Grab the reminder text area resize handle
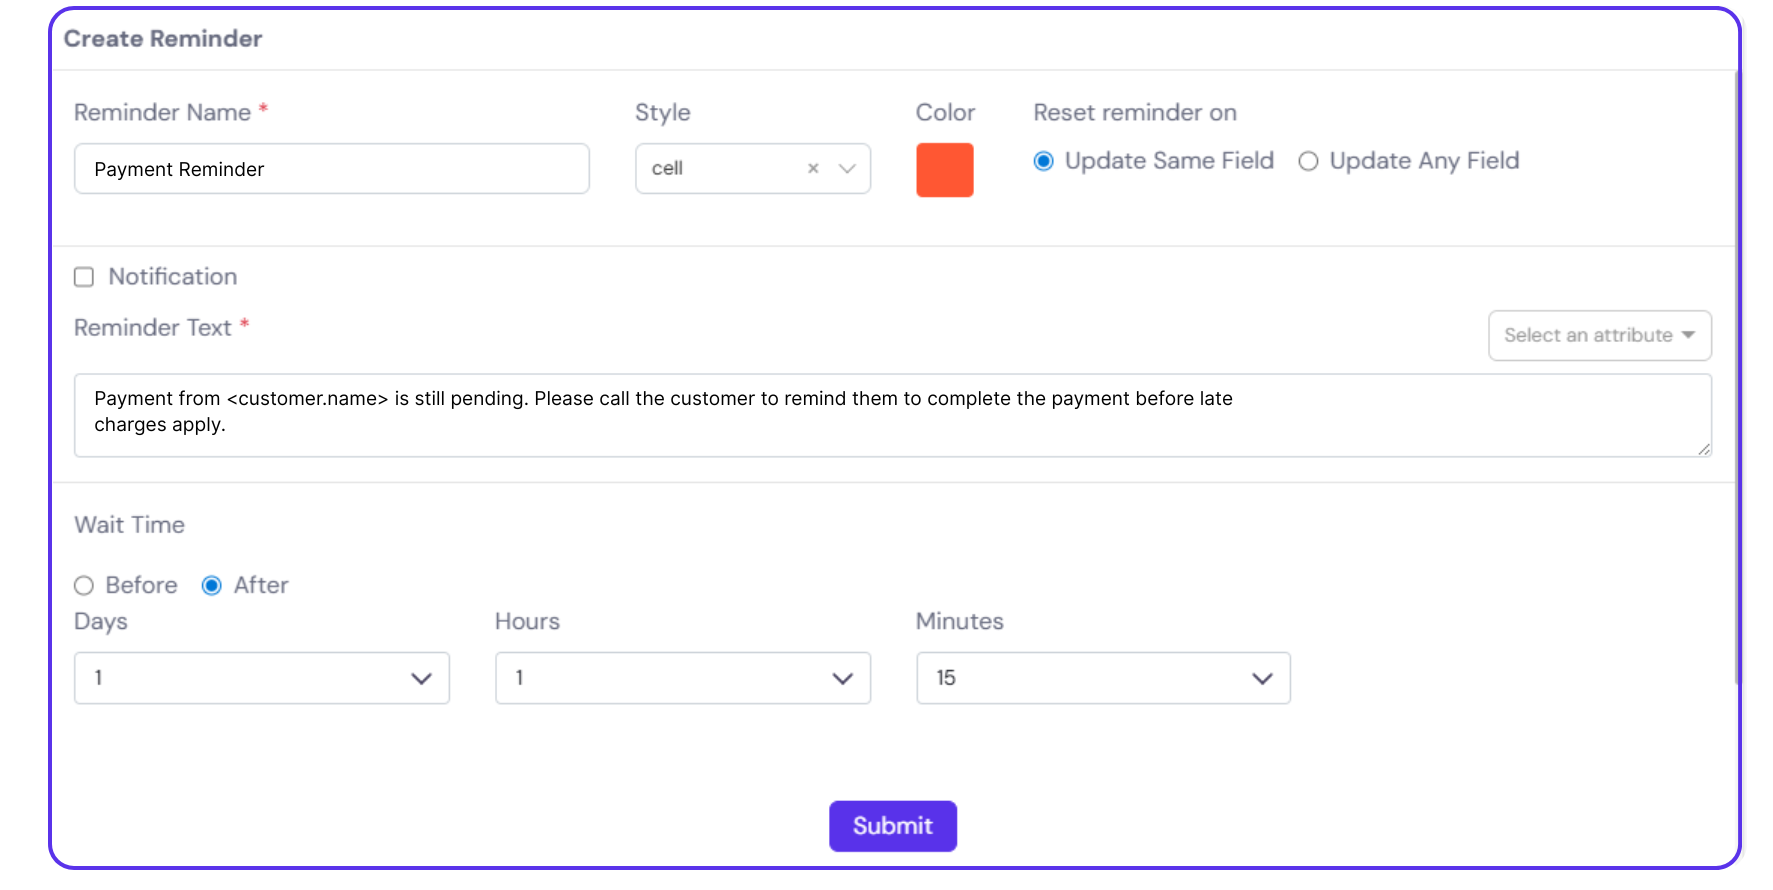 click(x=1703, y=449)
